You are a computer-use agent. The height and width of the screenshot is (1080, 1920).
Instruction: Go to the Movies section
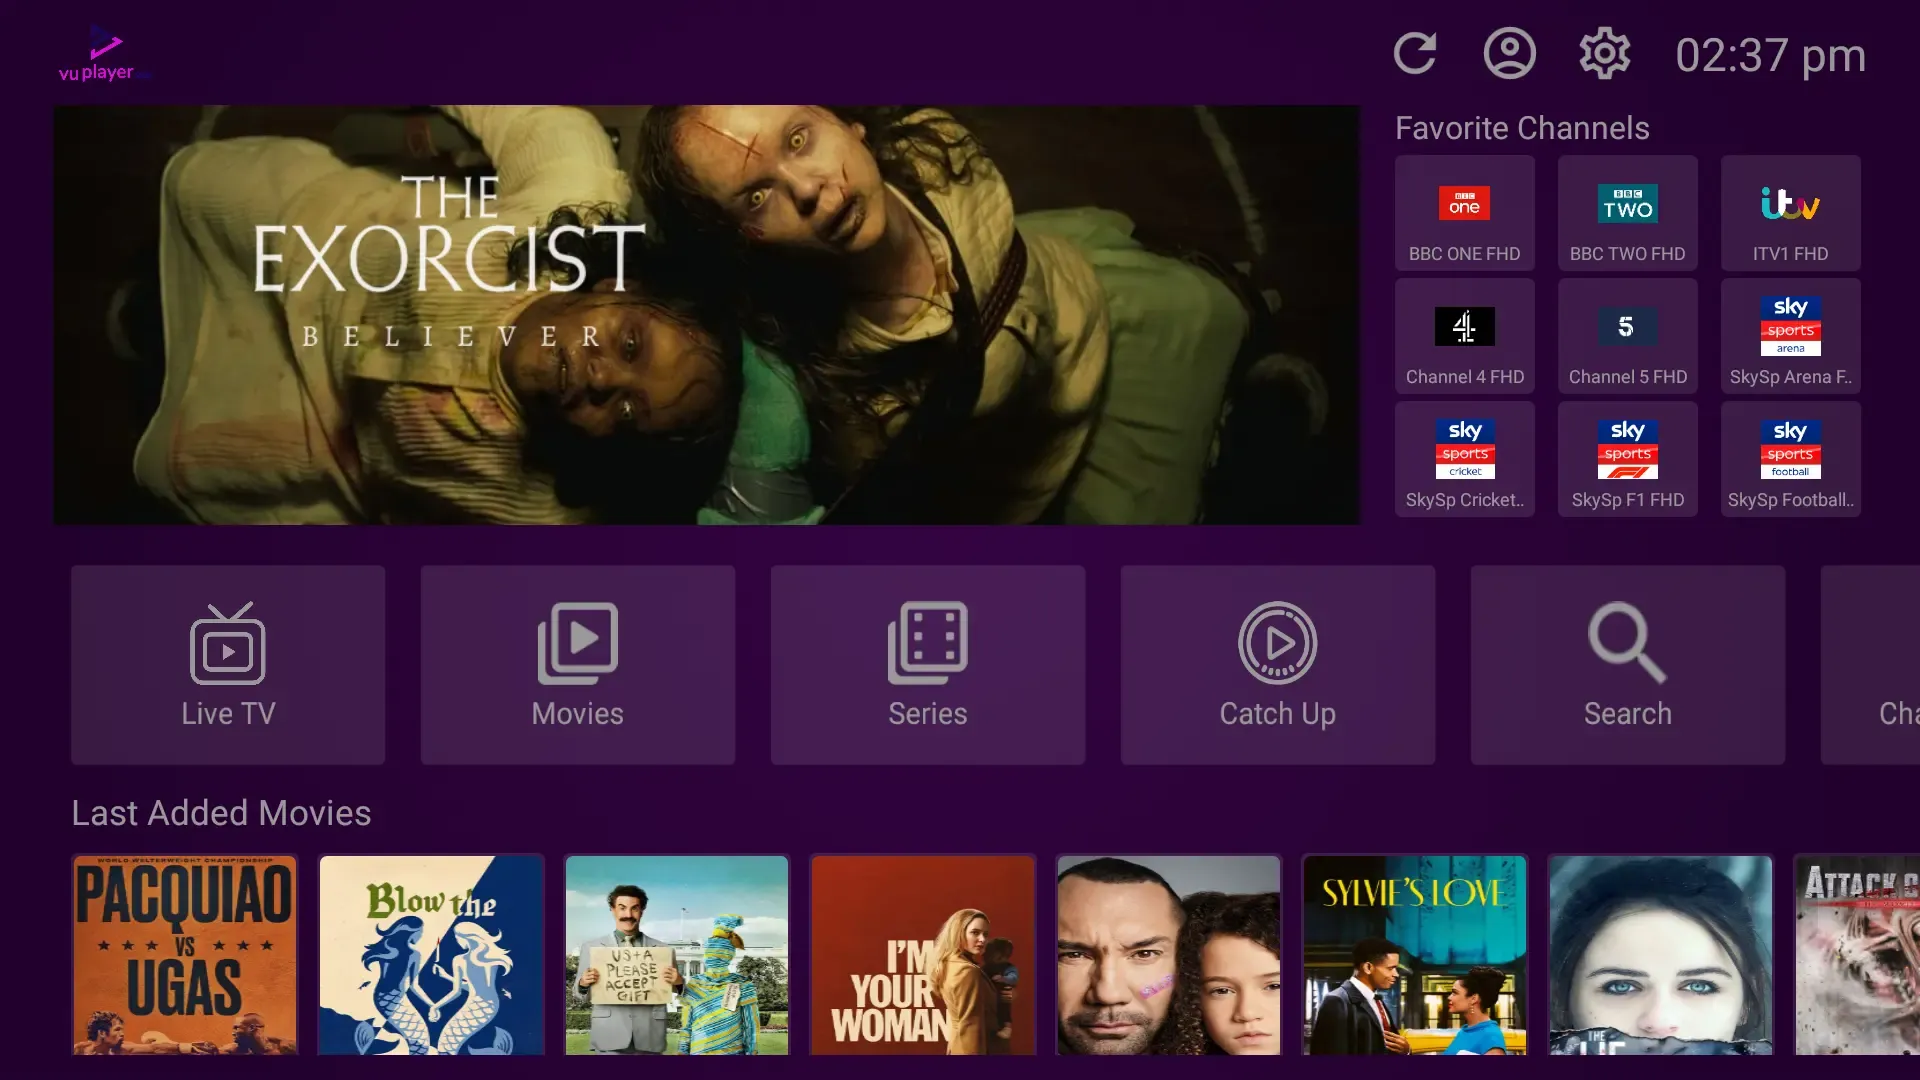pos(578,665)
